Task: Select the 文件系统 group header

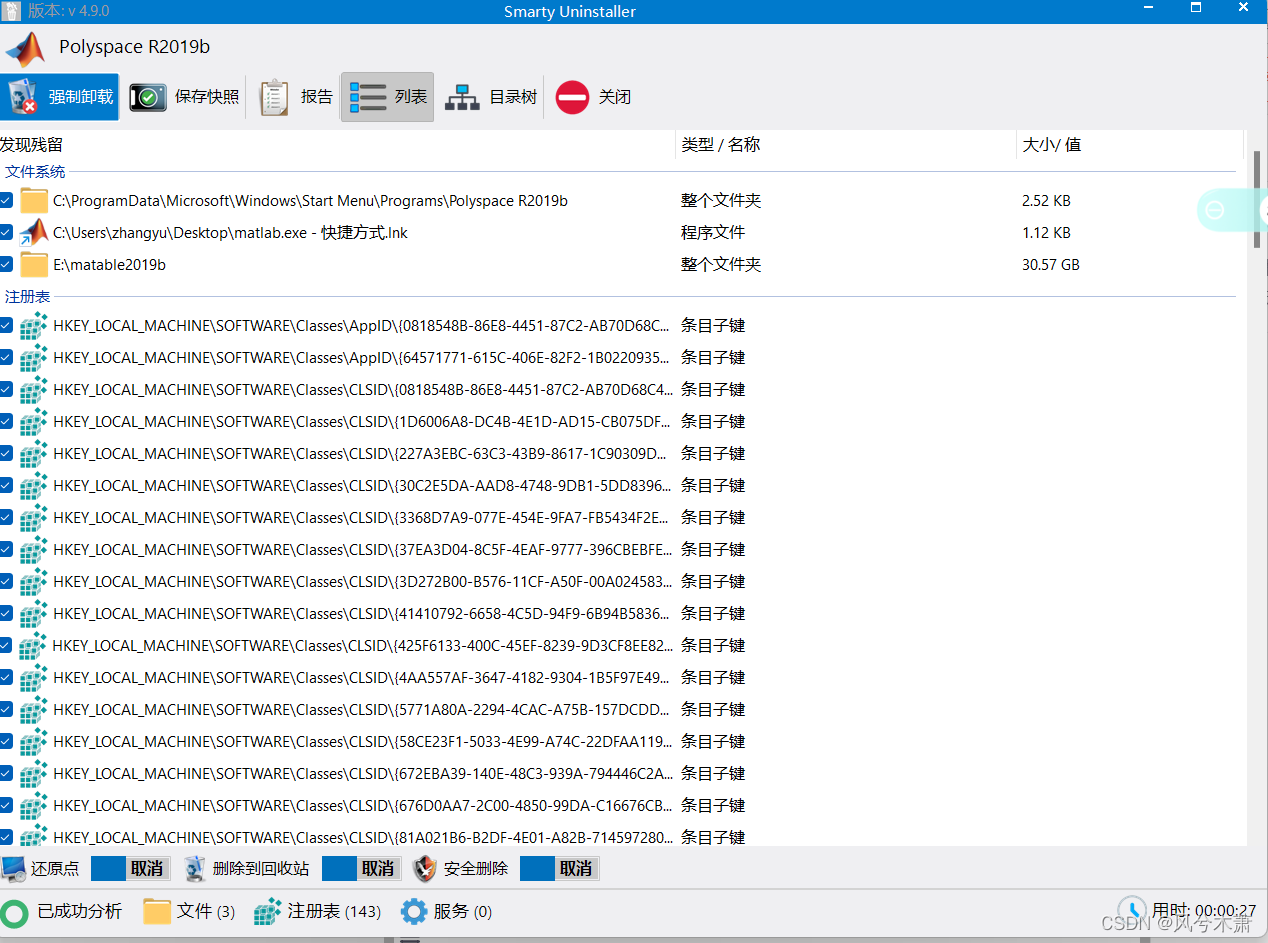Action: (35, 172)
